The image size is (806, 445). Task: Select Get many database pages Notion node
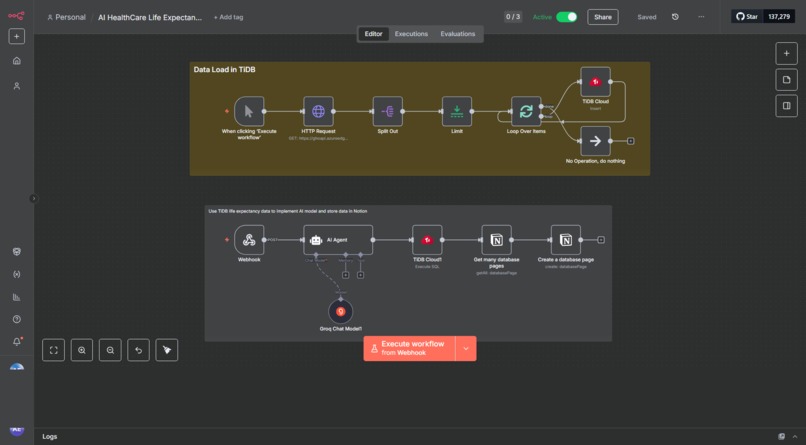point(496,239)
